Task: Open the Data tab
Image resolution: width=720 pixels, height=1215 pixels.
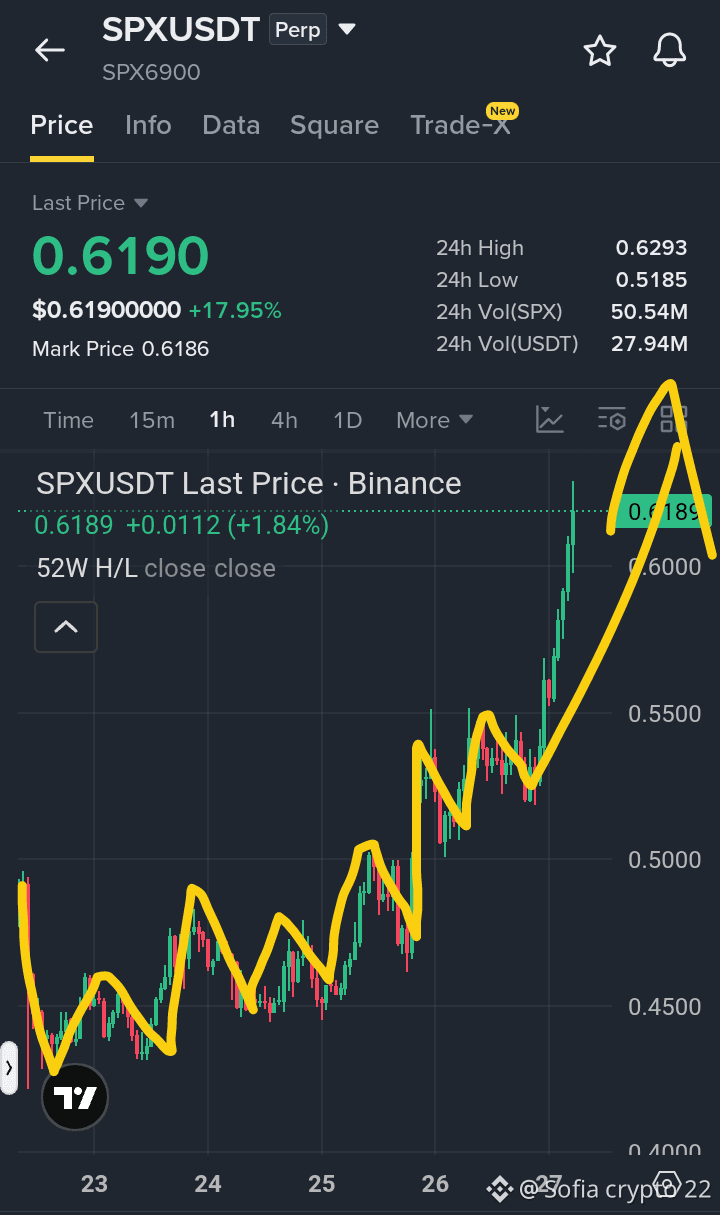Action: pos(231,125)
